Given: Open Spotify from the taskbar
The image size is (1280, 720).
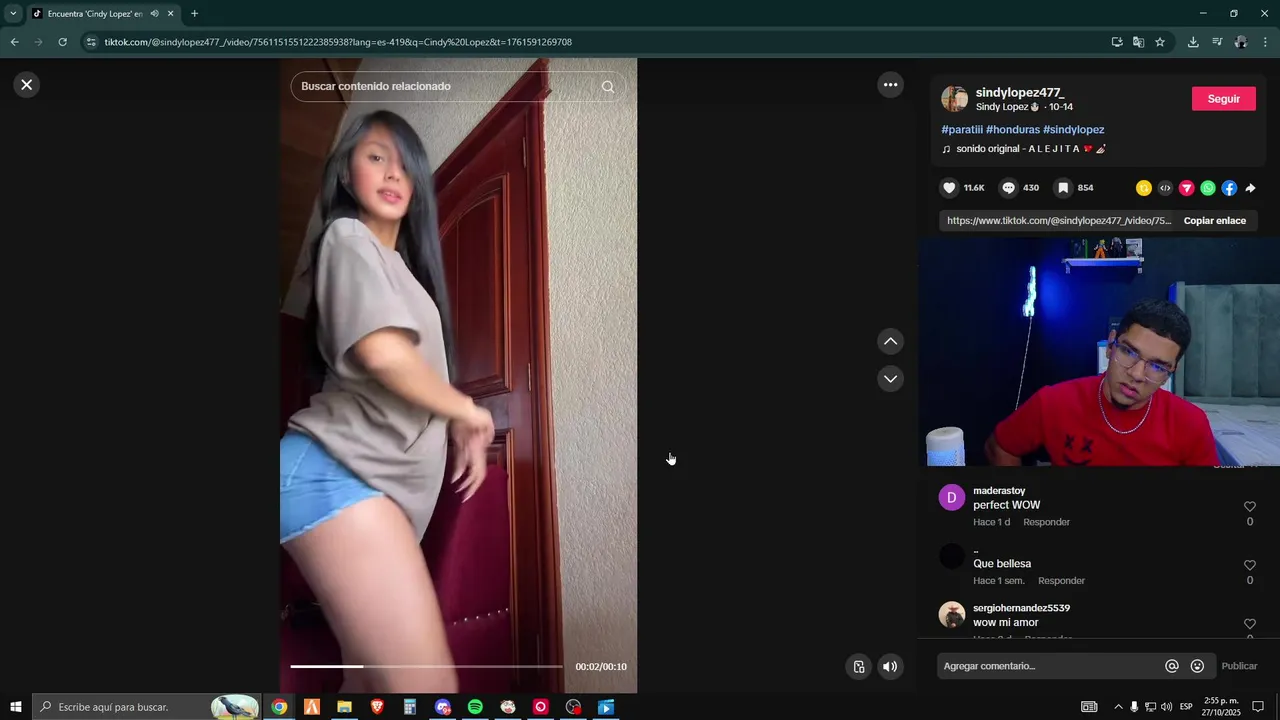Looking at the screenshot, I should tap(475, 707).
